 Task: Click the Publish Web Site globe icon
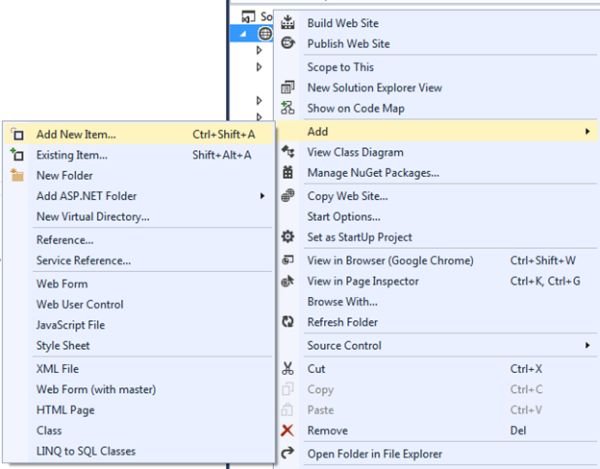click(288, 44)
